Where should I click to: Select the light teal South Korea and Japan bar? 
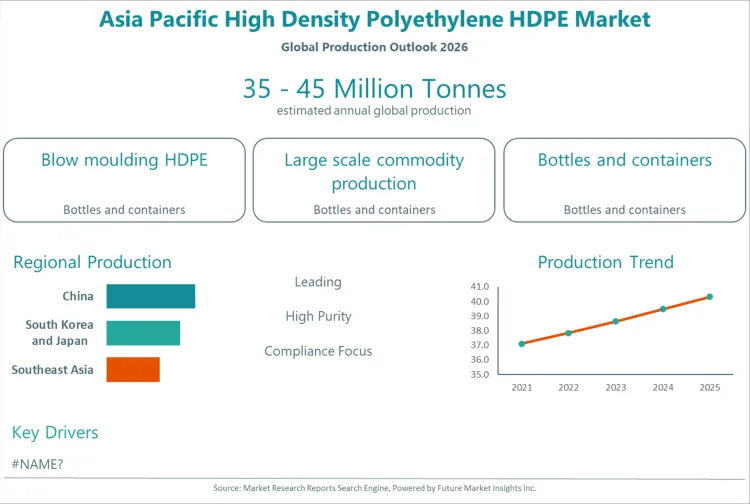(143, 333)
